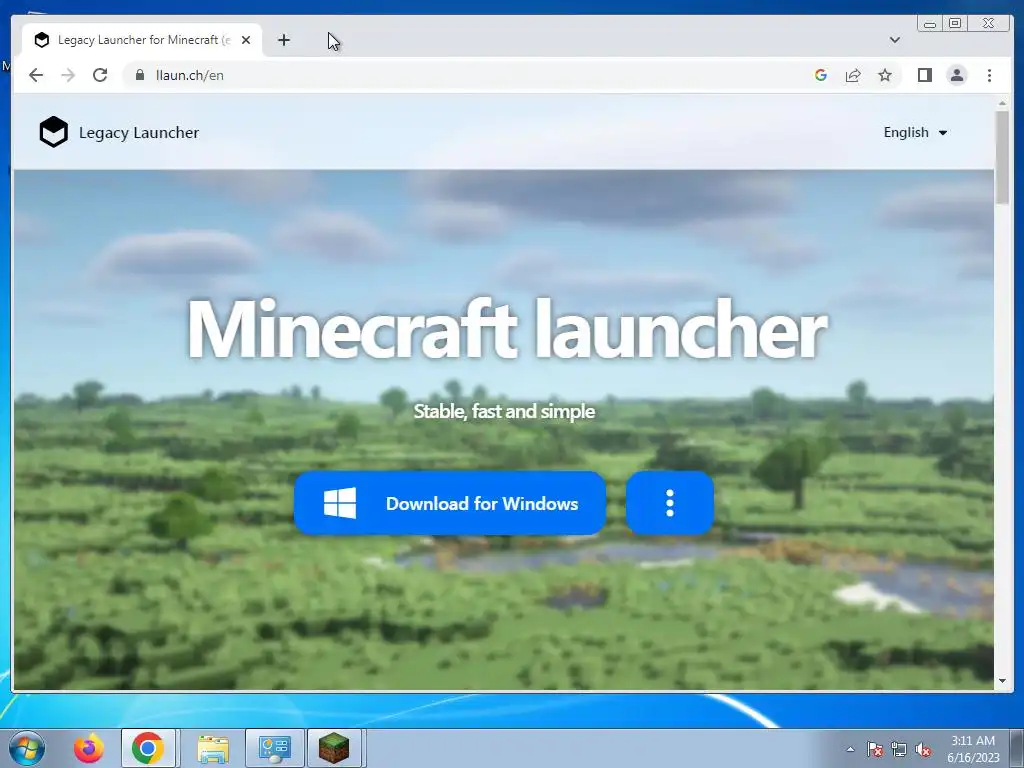Click the Minecraft launcher headline
This screenshot has width=1024, height=768.
click(x=507, y=328)
